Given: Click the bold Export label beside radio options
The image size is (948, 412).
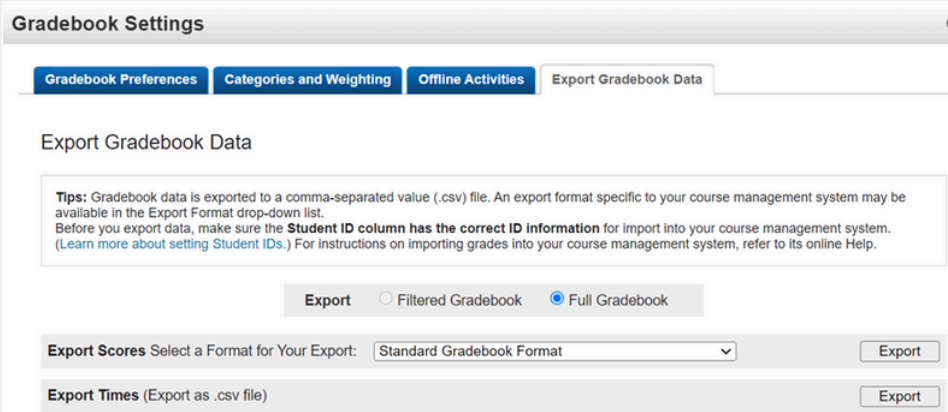Looking at the screenshot, I should [x=328, y=300].
